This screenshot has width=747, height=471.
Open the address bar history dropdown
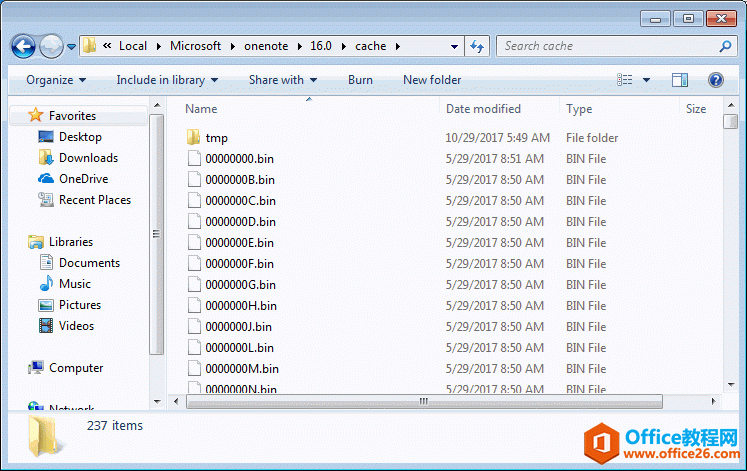(454, 47)
